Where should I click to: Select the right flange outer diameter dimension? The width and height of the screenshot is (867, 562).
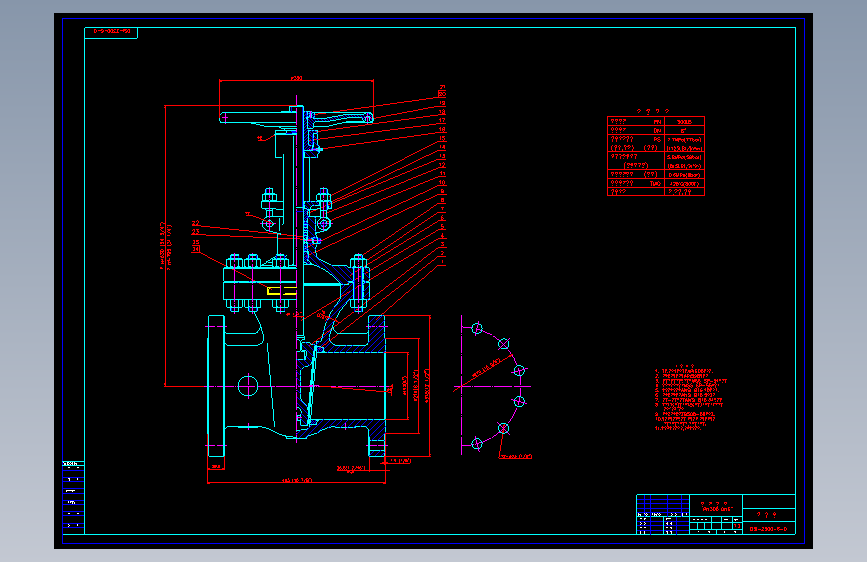(426, 386)
